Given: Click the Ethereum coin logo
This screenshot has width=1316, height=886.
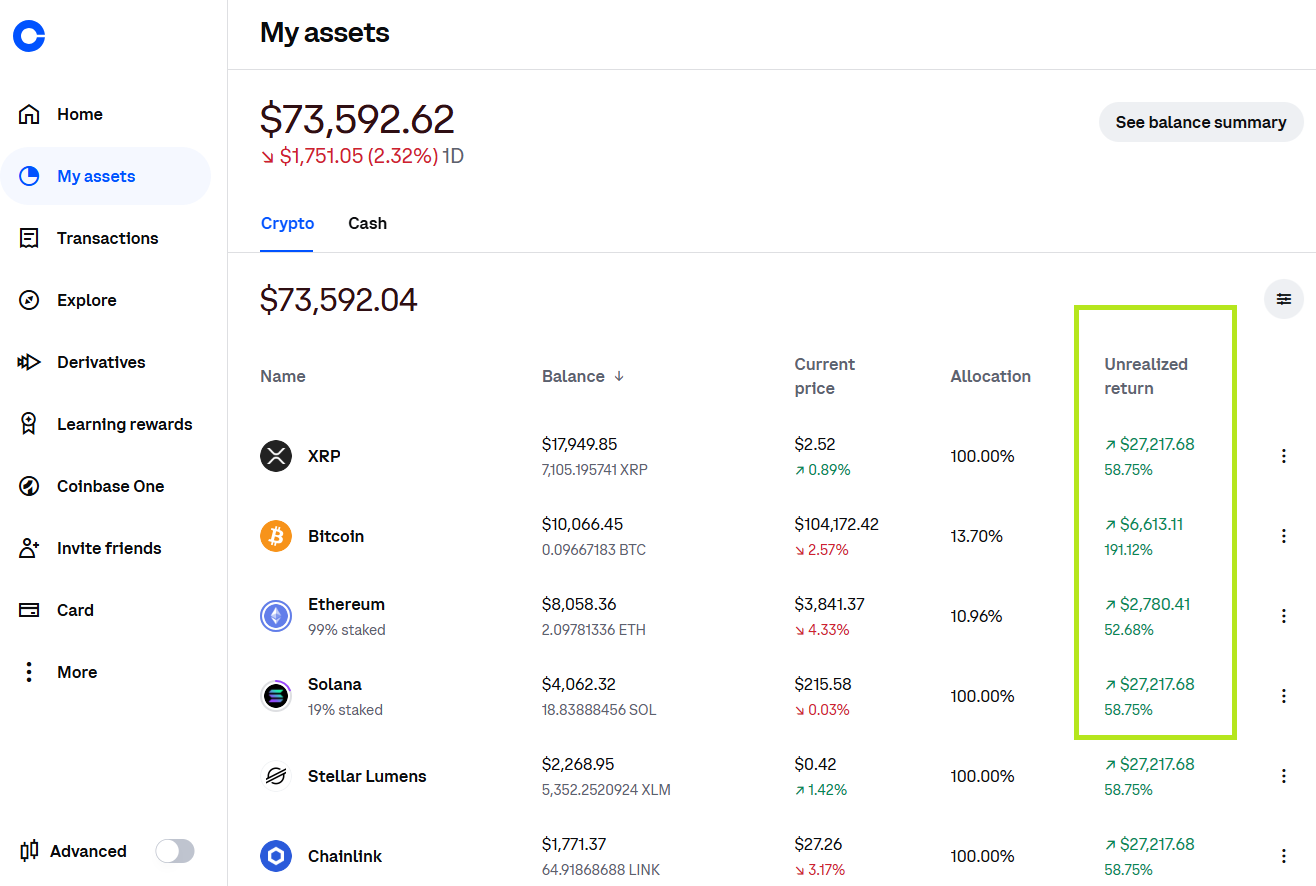Looking at the screenshot, I should click(276, 616).
